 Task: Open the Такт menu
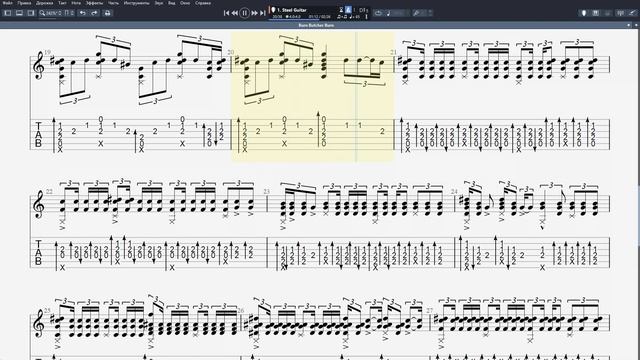(62, 3)
